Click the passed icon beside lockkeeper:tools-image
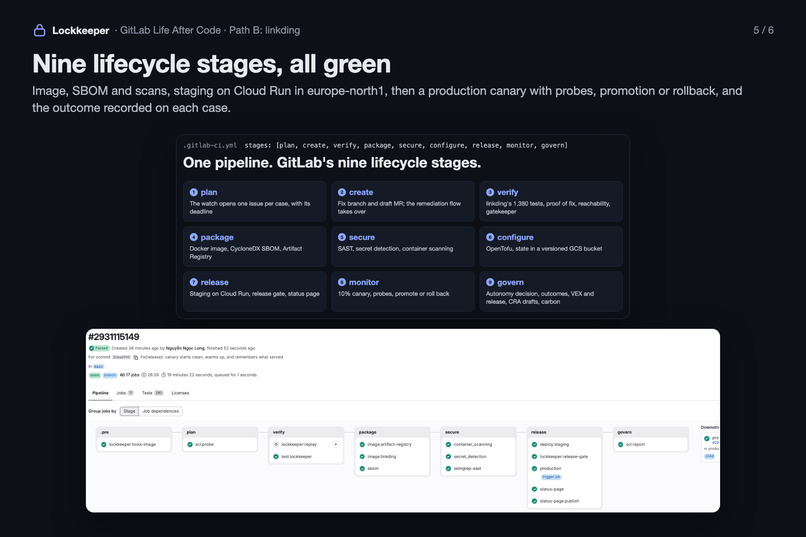The image size is (806, 537). (104, 444)
